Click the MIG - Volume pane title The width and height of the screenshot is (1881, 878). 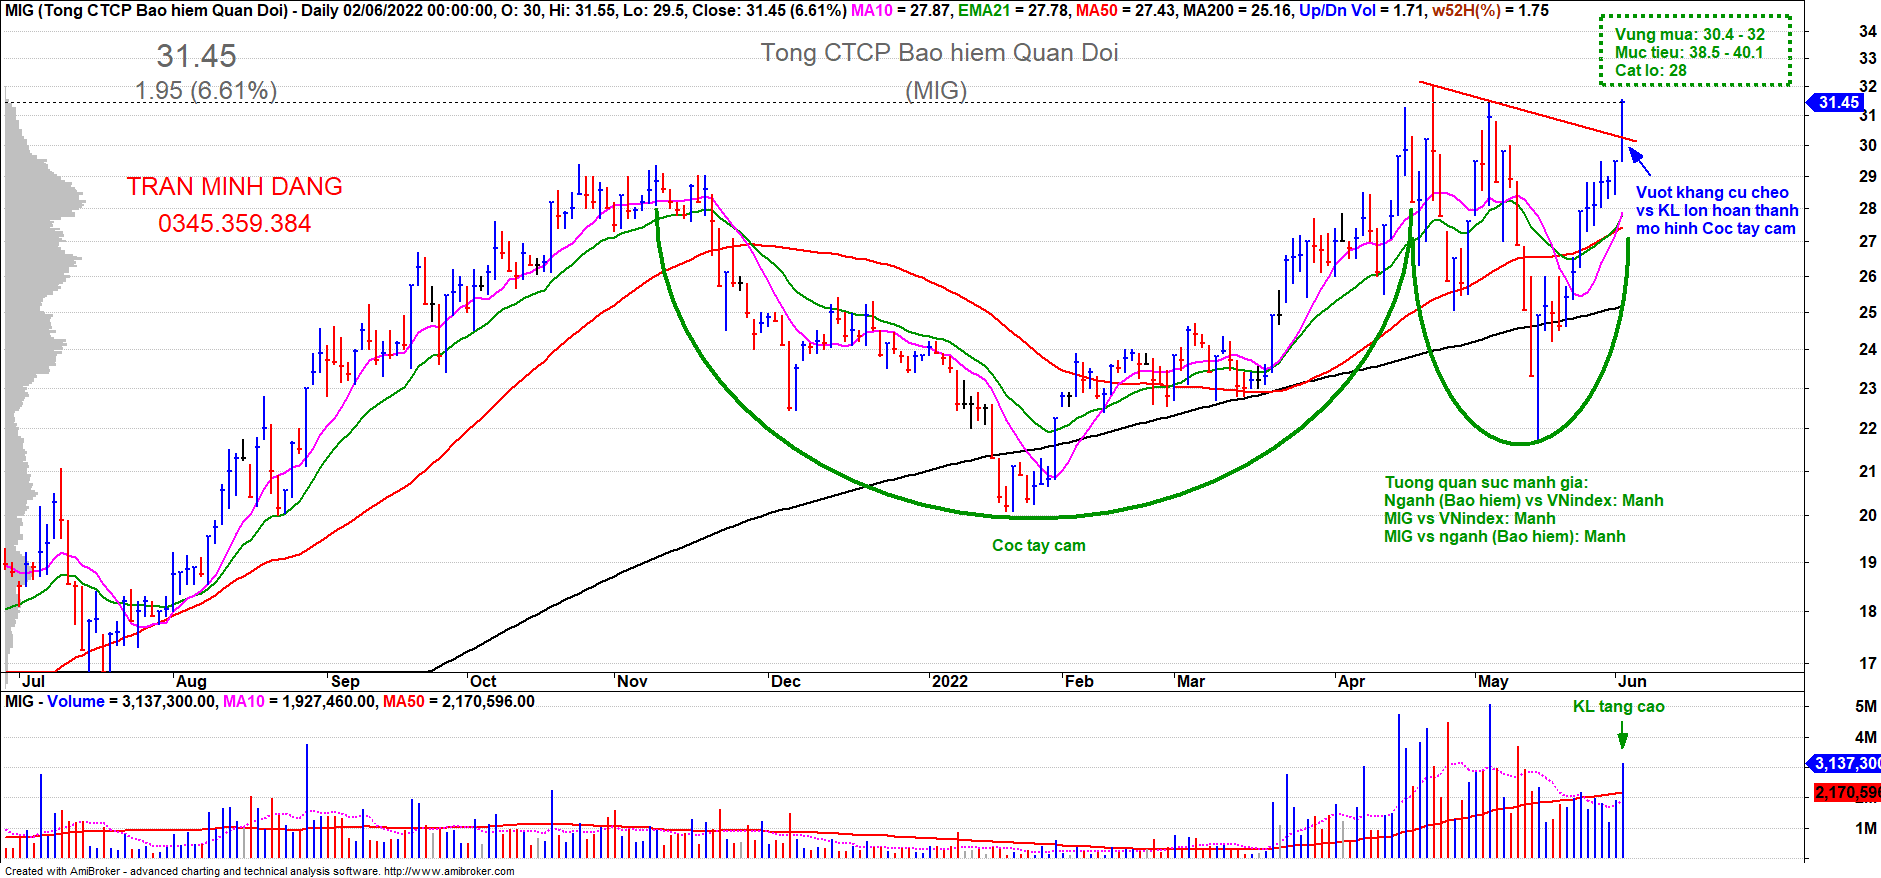tap(54, 701)
